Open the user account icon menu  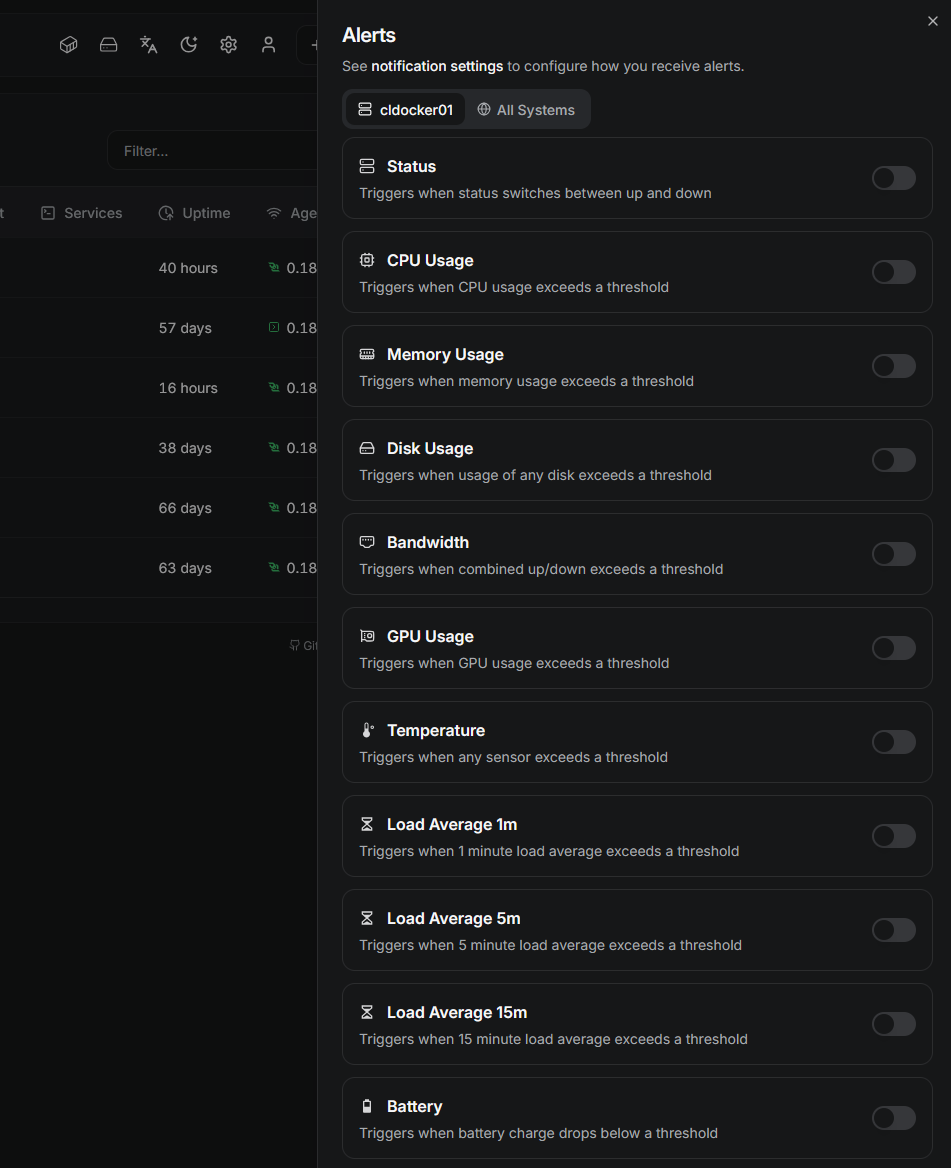click(x=268, y=45)
